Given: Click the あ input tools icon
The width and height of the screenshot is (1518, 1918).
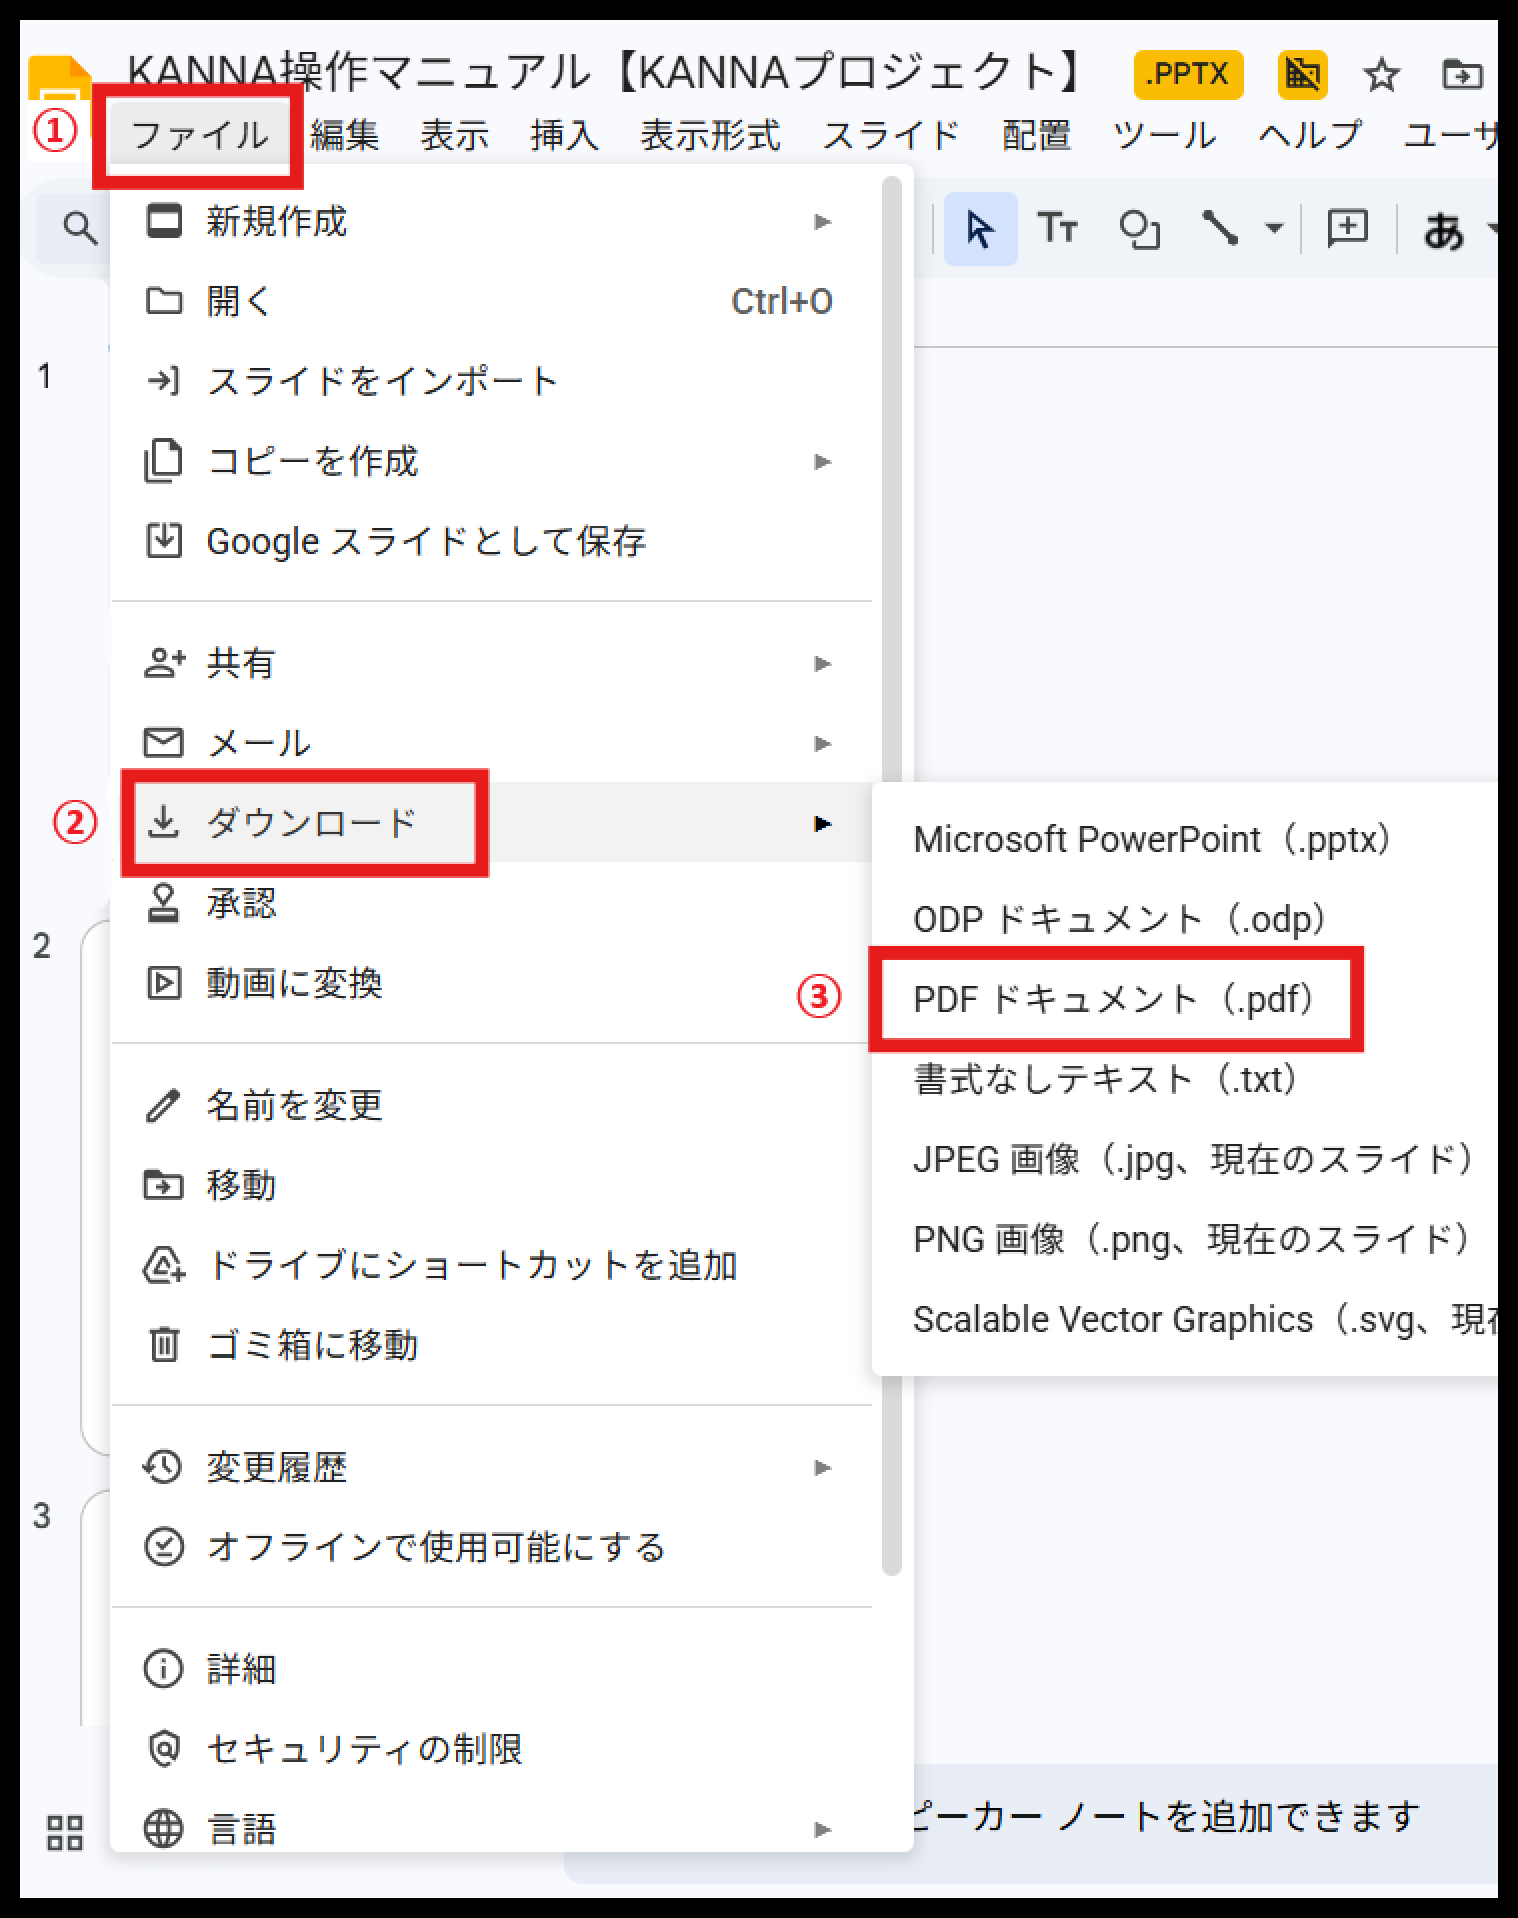Looking at the screenshot, I should pos(1443,231).
